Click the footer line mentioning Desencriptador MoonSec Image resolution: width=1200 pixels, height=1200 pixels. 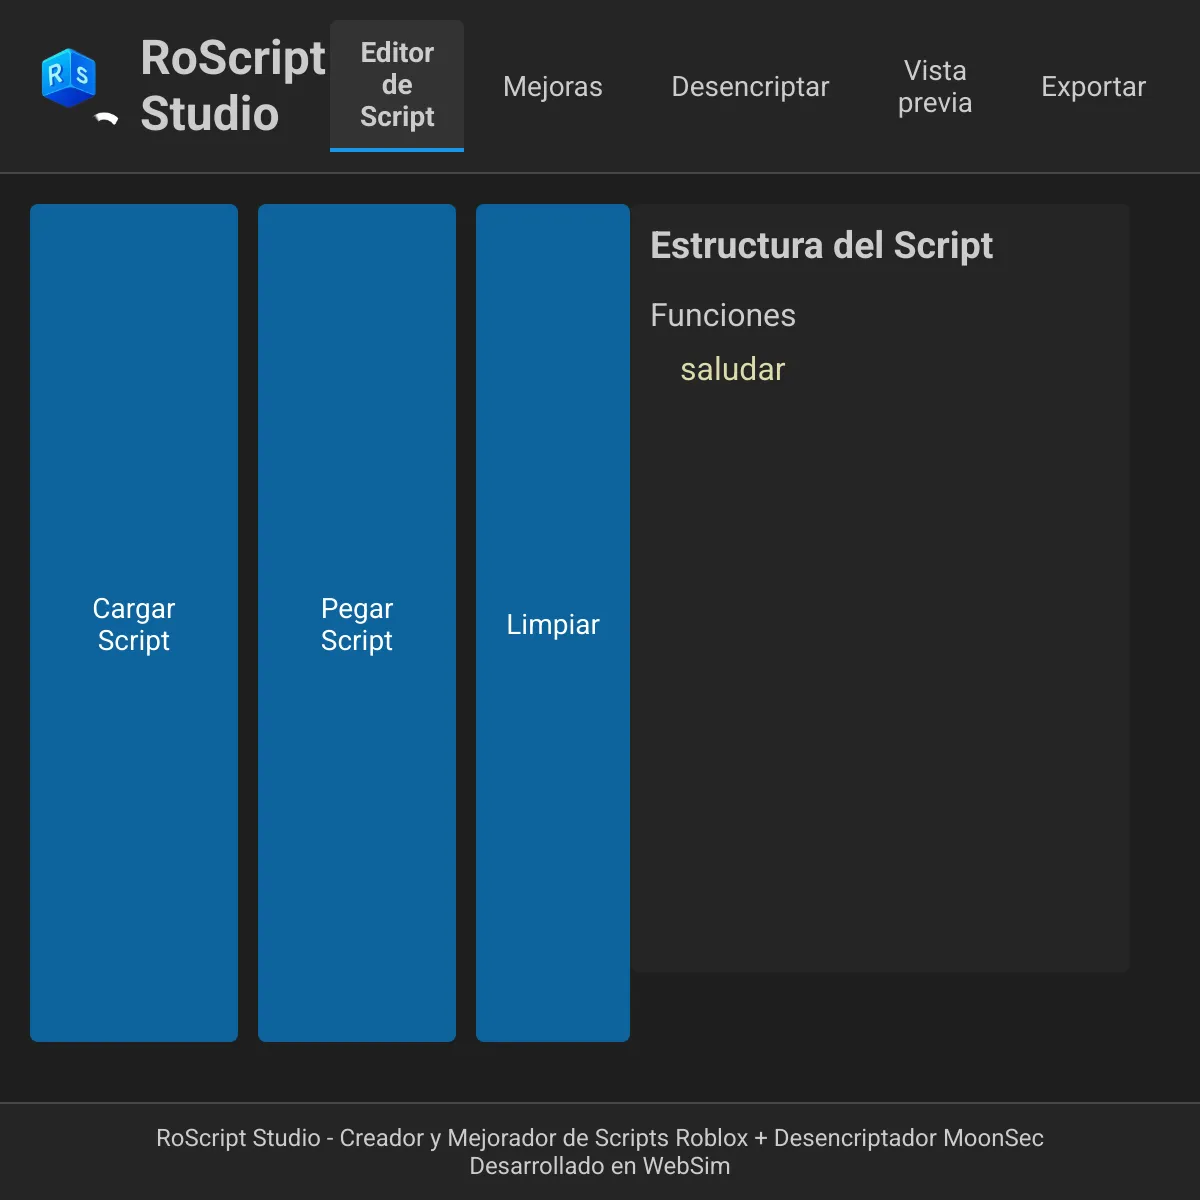tap(599, 1138)
